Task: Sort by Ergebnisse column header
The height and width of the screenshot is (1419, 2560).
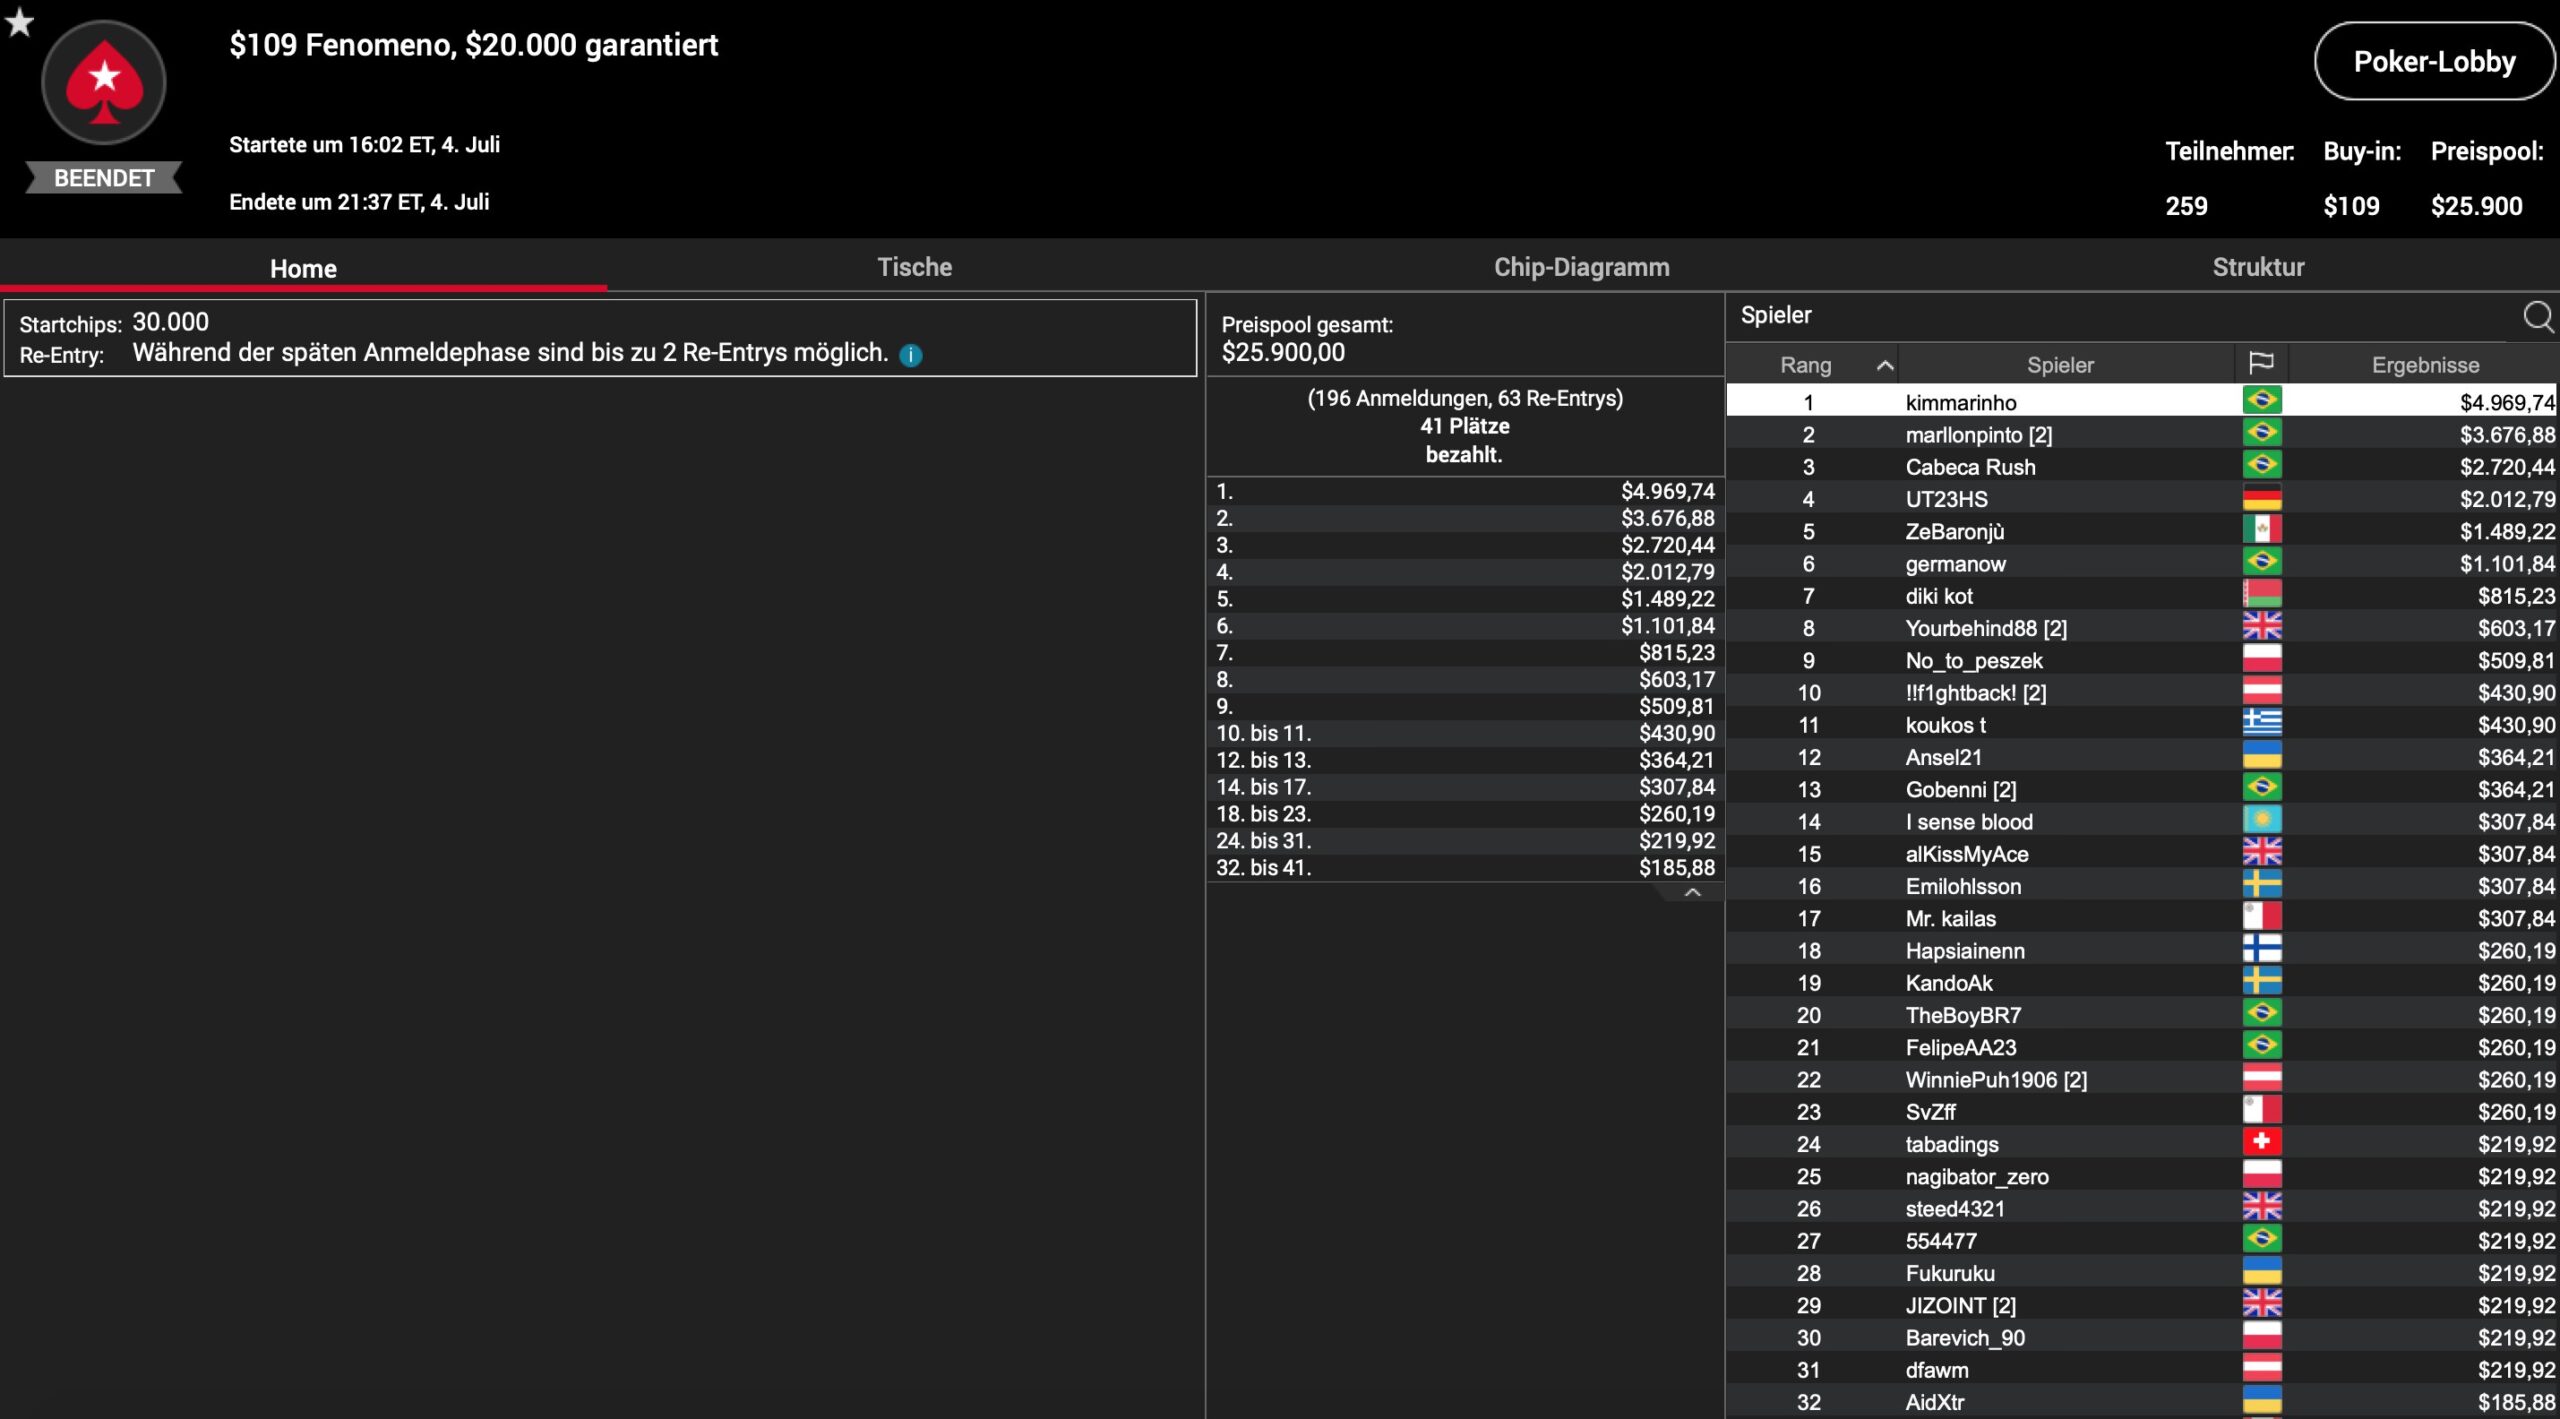Action: coord(2424,366)
